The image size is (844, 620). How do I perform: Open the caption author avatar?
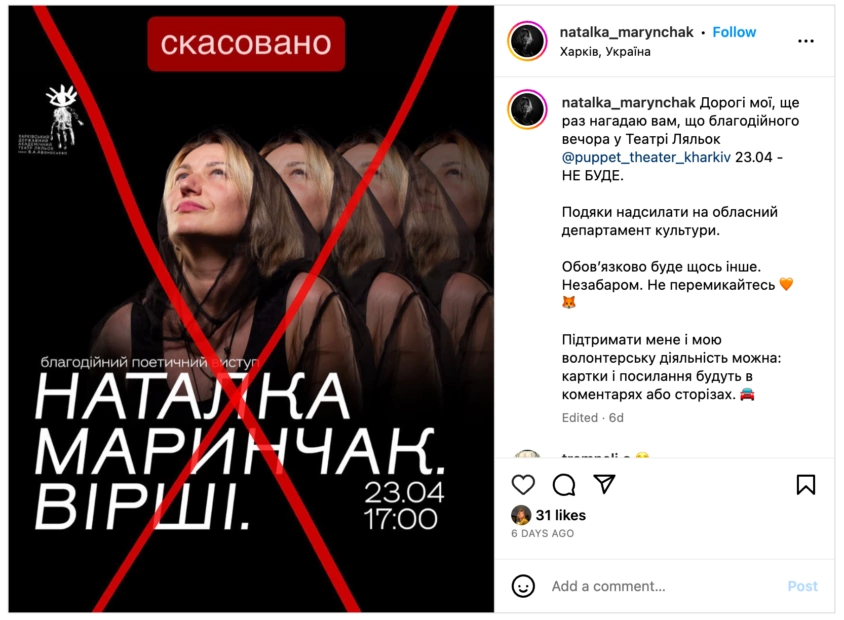tap(528, 110)
